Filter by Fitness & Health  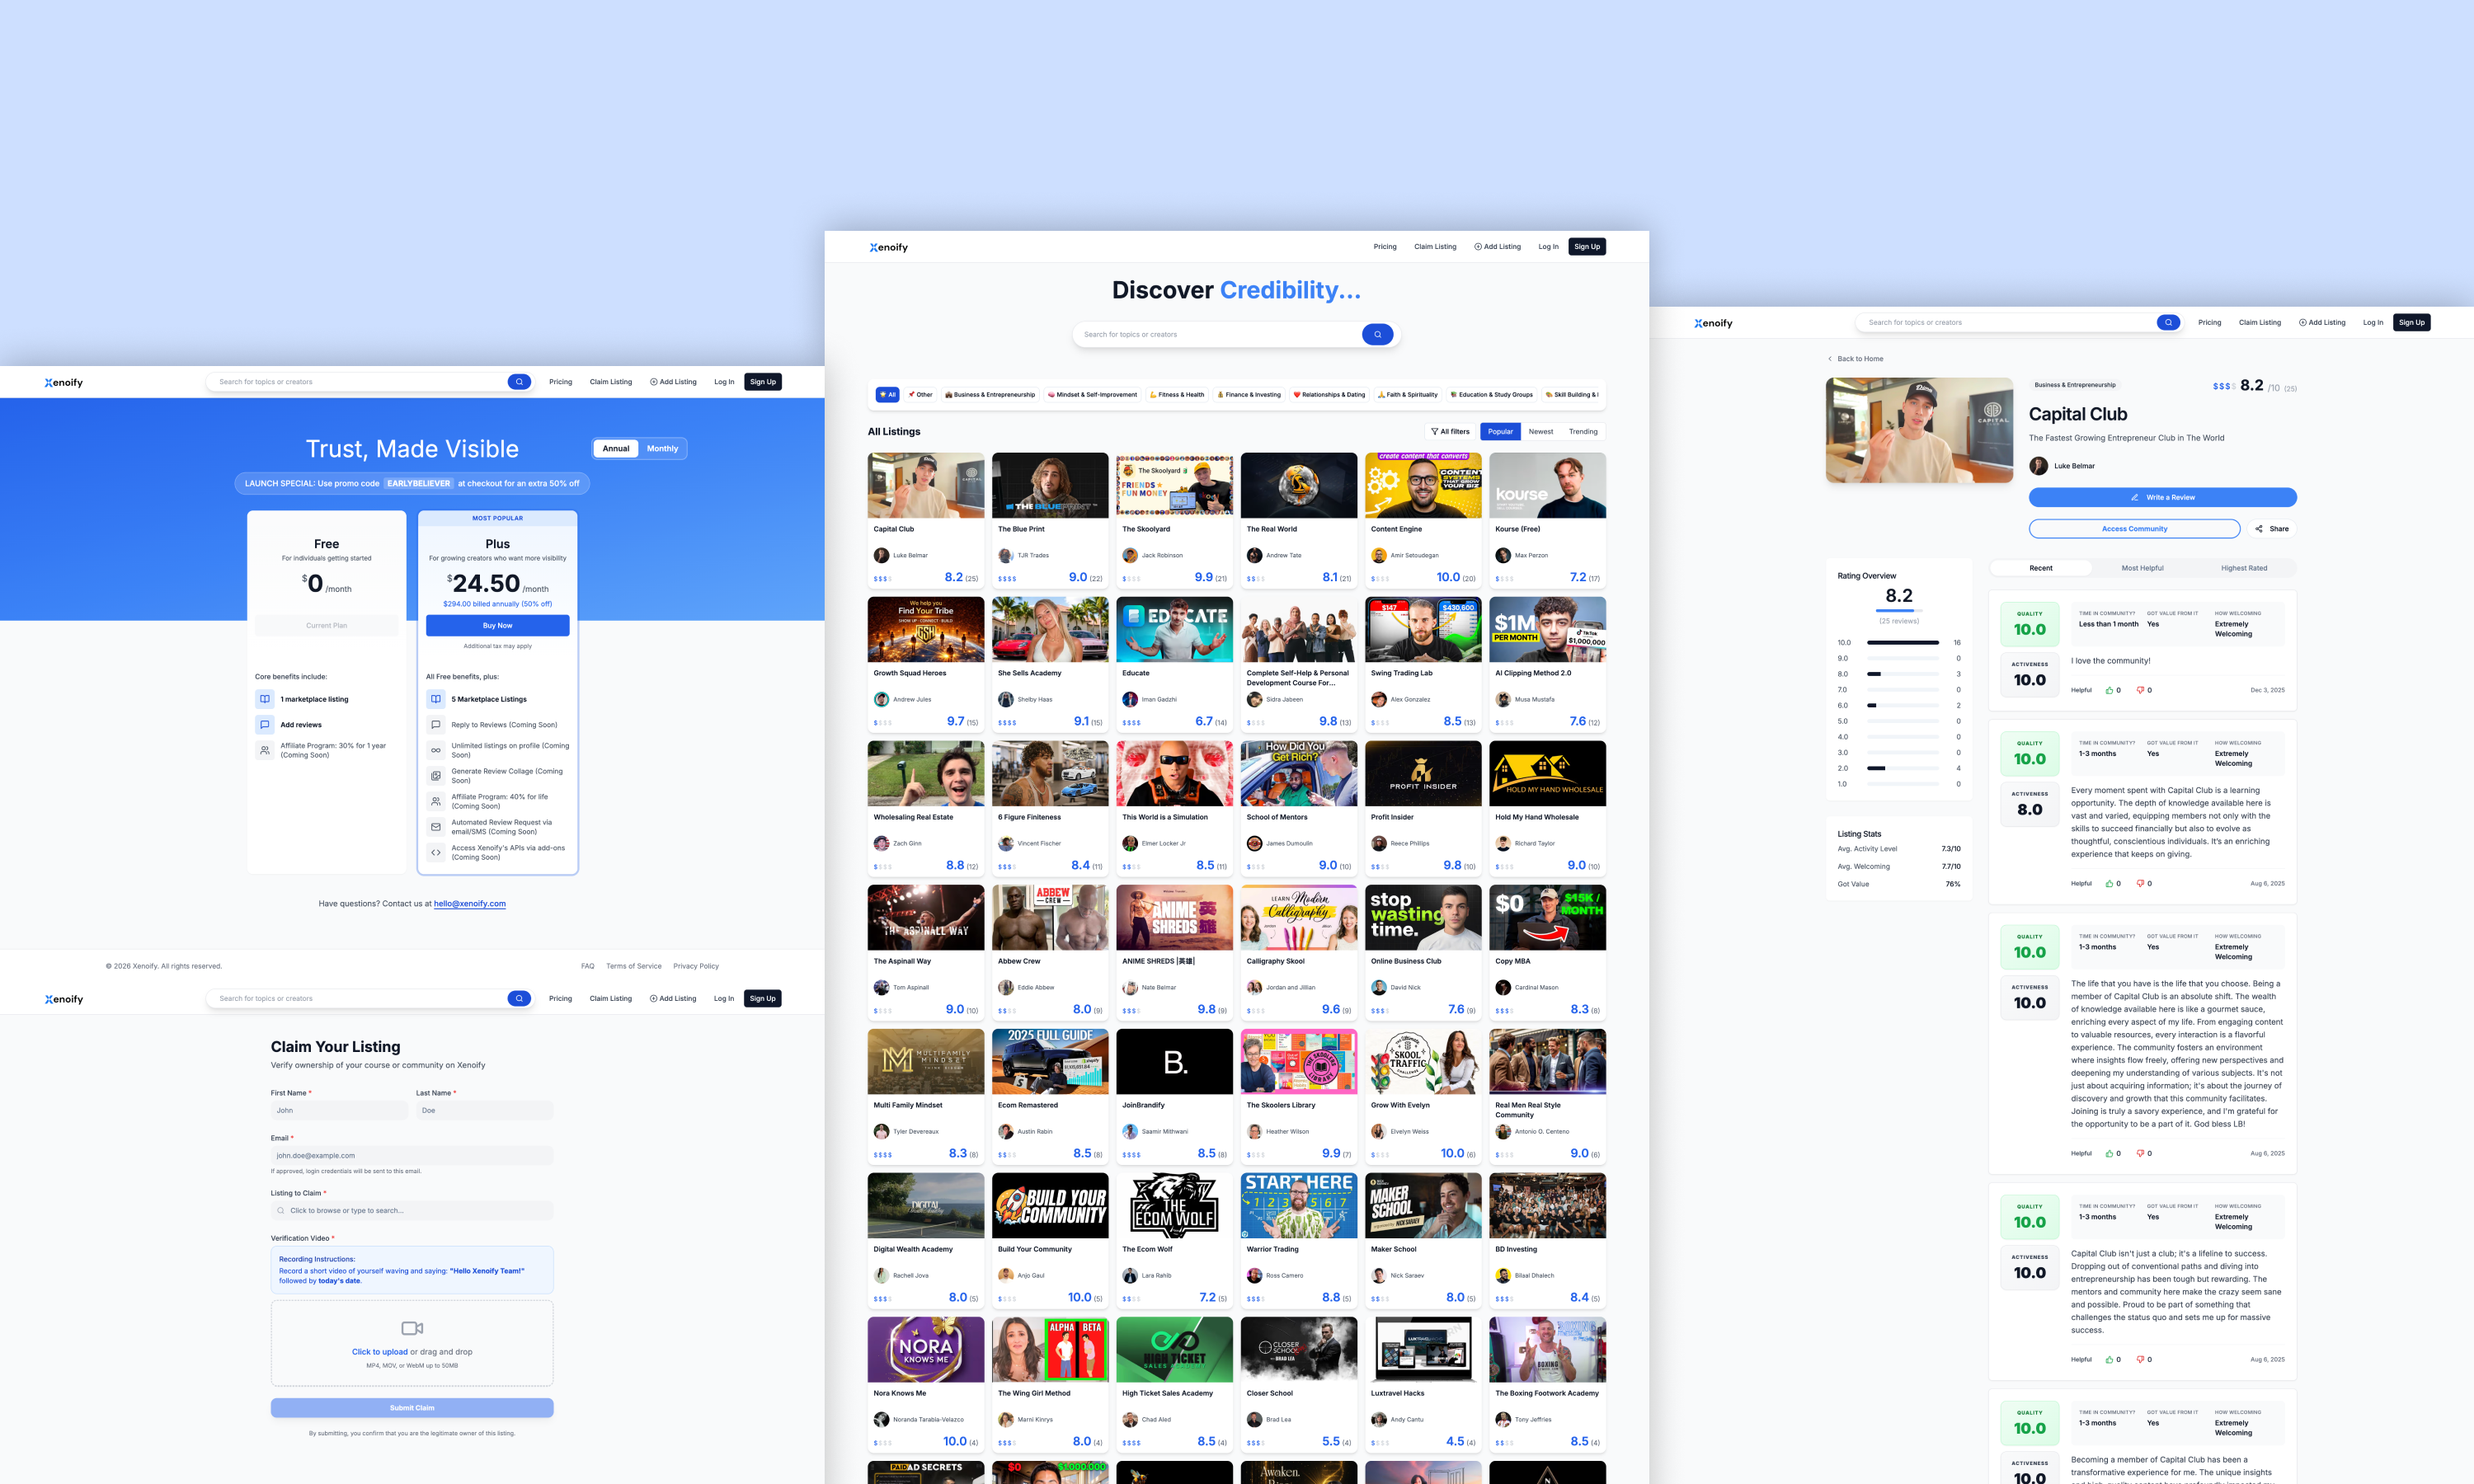pos(1177,395)
